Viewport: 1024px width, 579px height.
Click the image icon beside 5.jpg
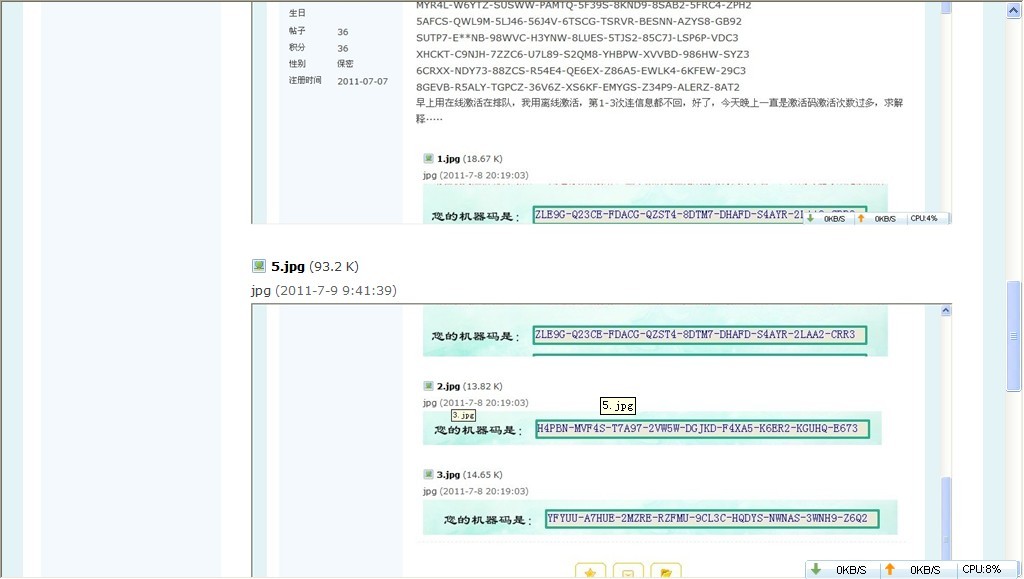[259, 266]
